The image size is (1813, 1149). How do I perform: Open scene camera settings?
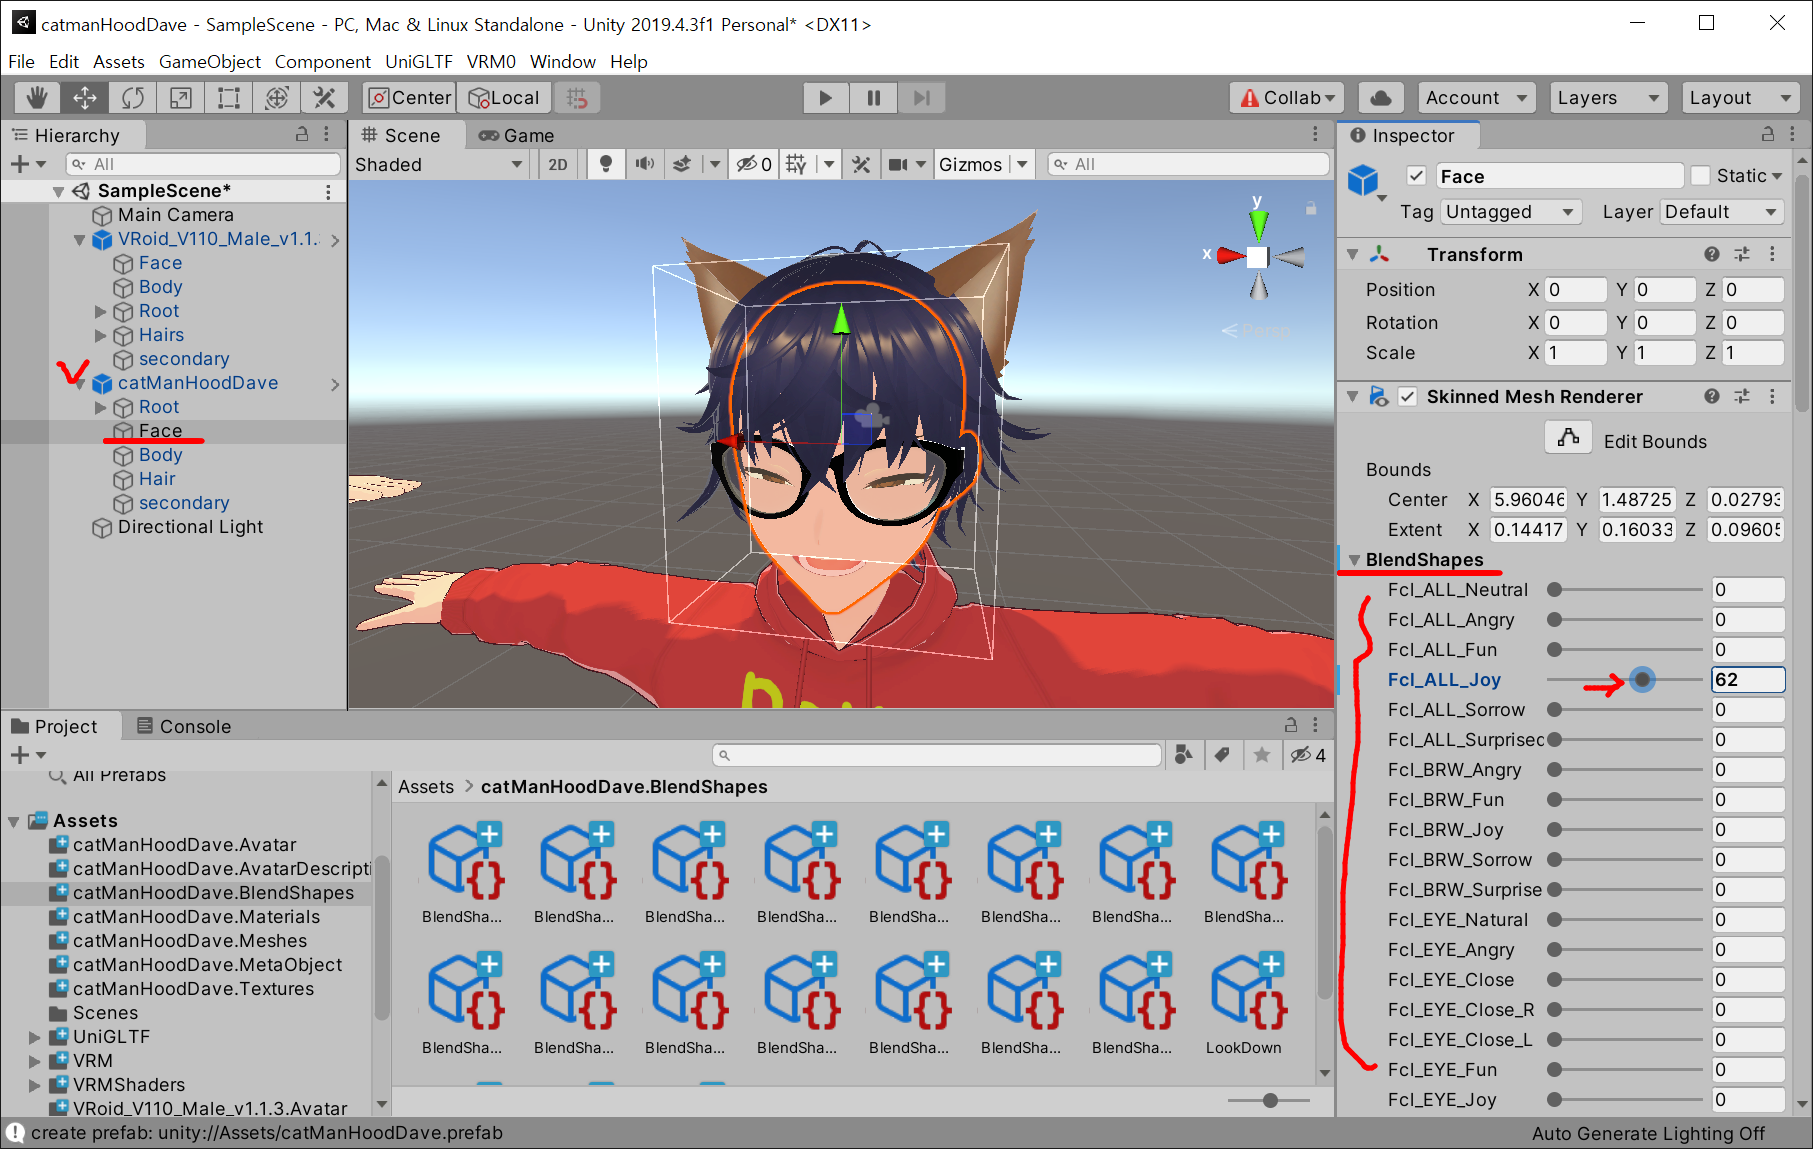click(x=899, y=164)
